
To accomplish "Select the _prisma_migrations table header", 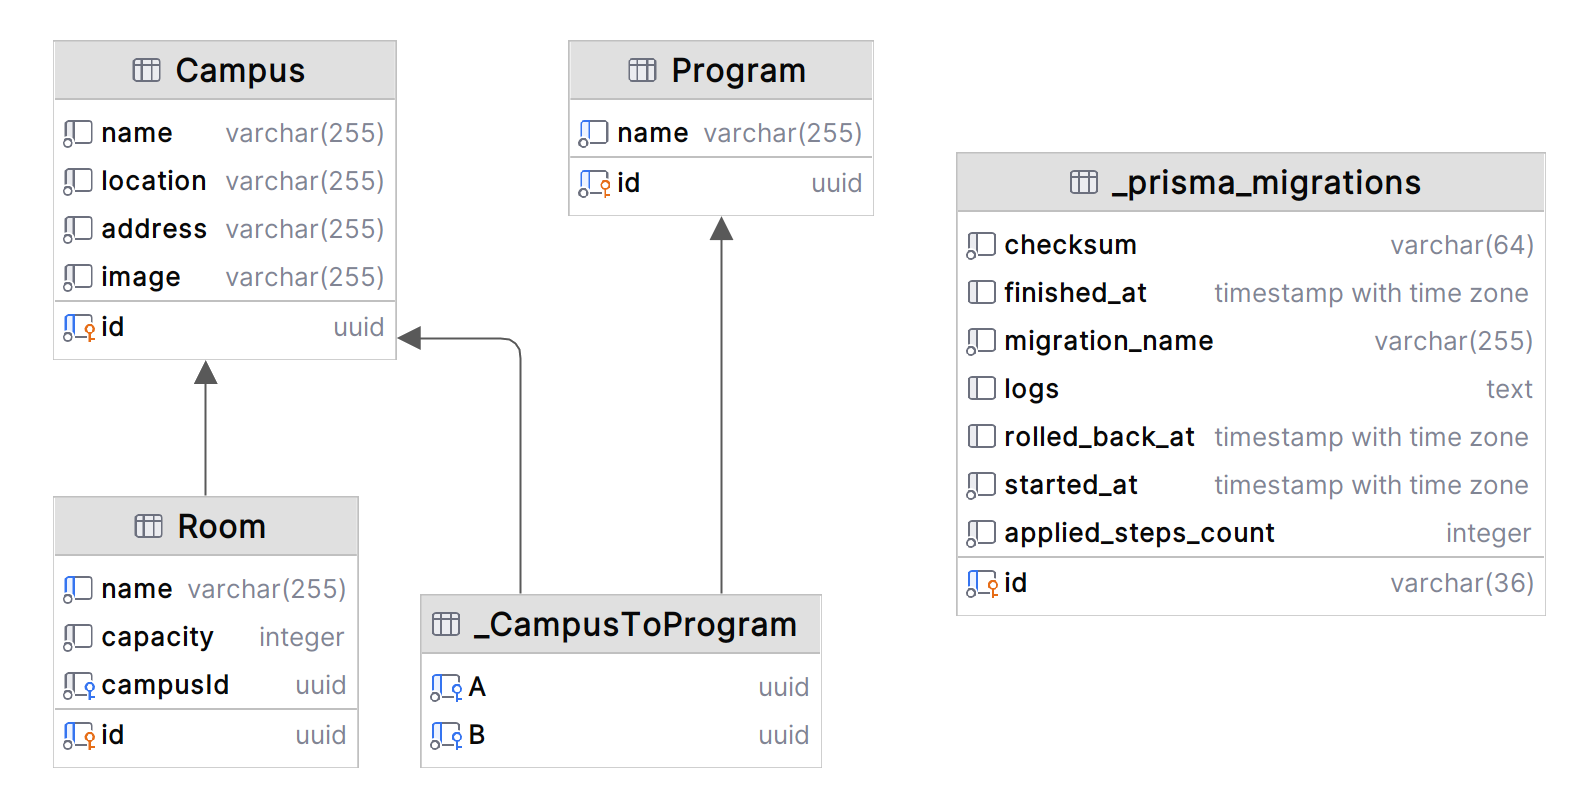I will [x=1265, y=182].
